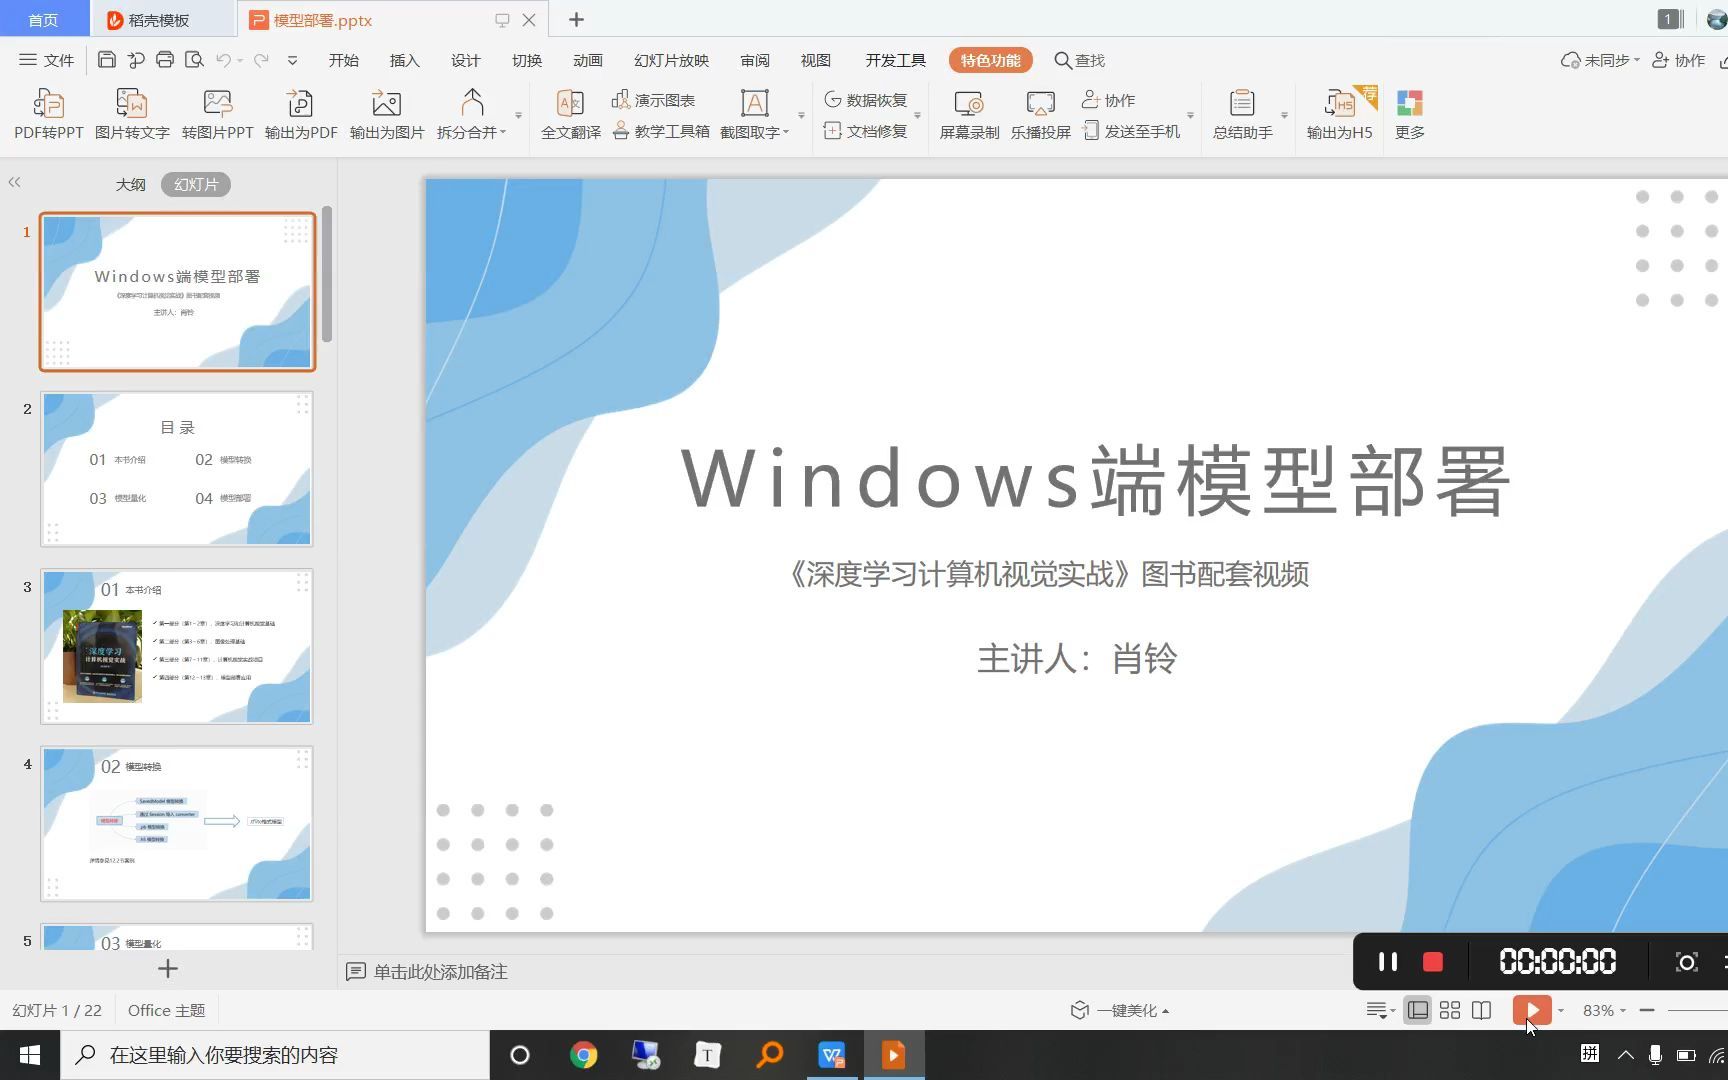Select the 数据恢复 data recovery tool
This screenshot has height=1080, width=1728.
[x=866, y=99]
